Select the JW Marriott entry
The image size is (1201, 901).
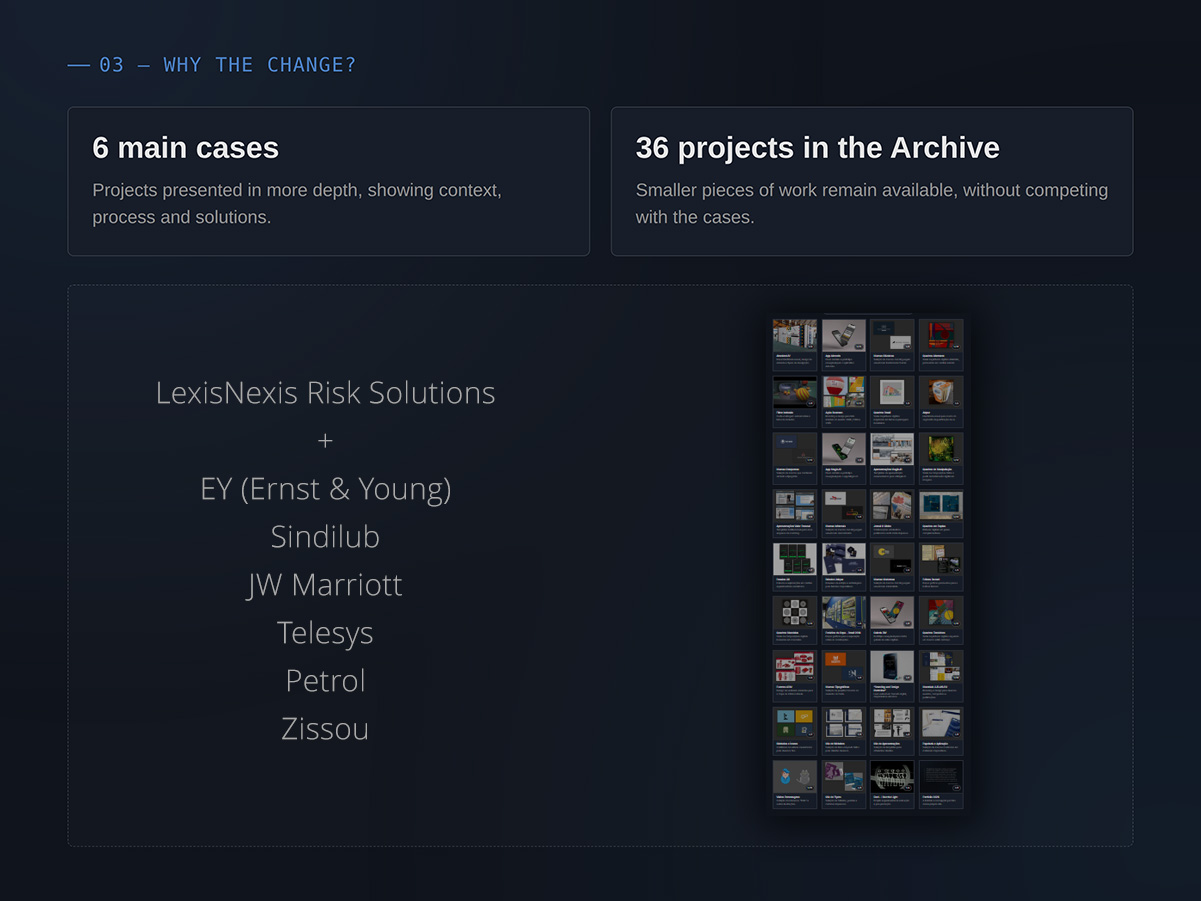tap(325, 584)
